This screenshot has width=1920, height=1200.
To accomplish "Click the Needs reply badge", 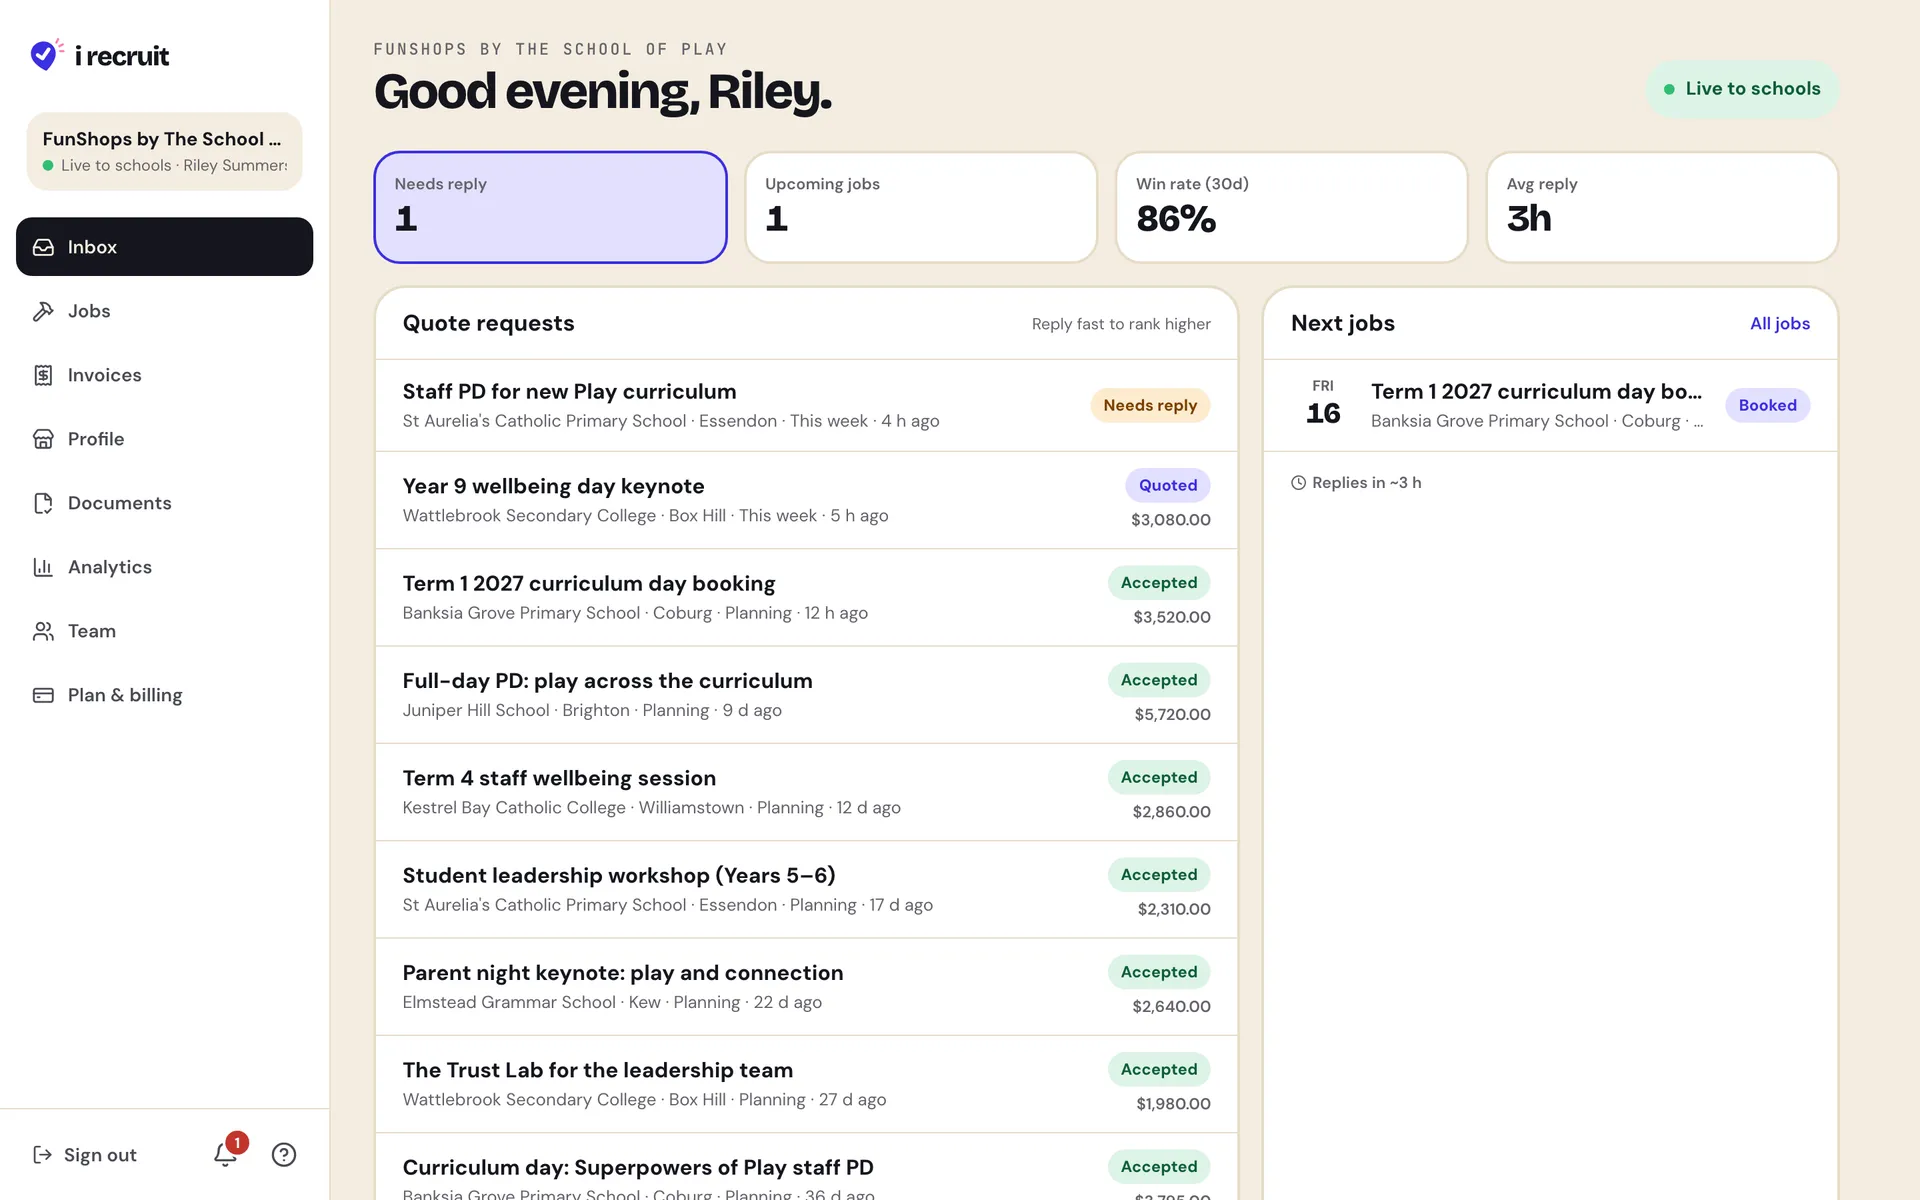I will coord(1150,405).
